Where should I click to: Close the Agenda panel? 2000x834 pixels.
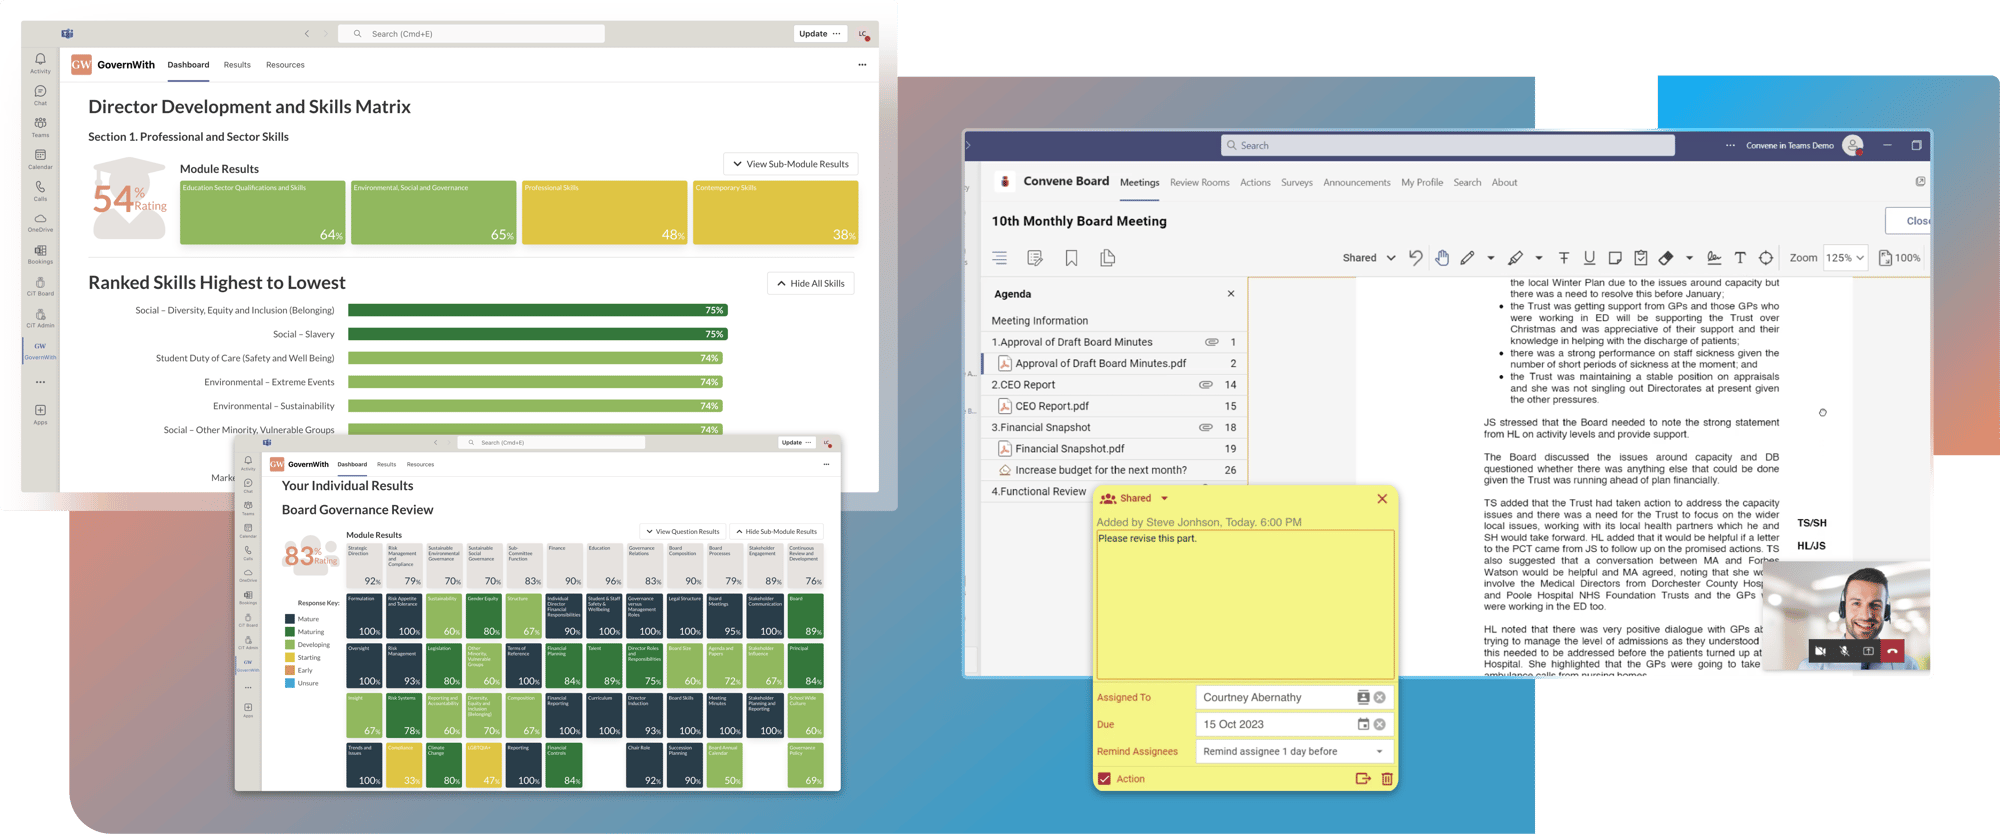coord(1231,294)
